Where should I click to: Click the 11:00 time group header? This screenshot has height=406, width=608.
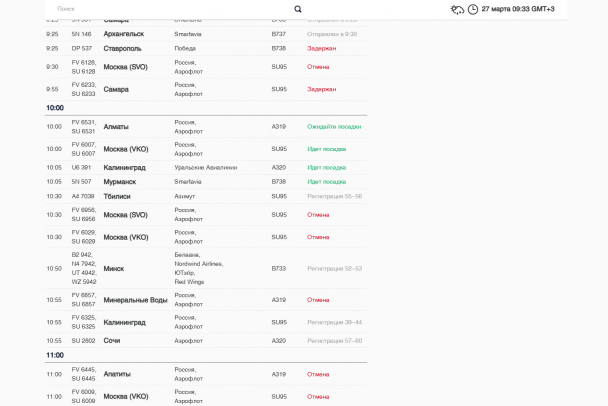point(55,355)
